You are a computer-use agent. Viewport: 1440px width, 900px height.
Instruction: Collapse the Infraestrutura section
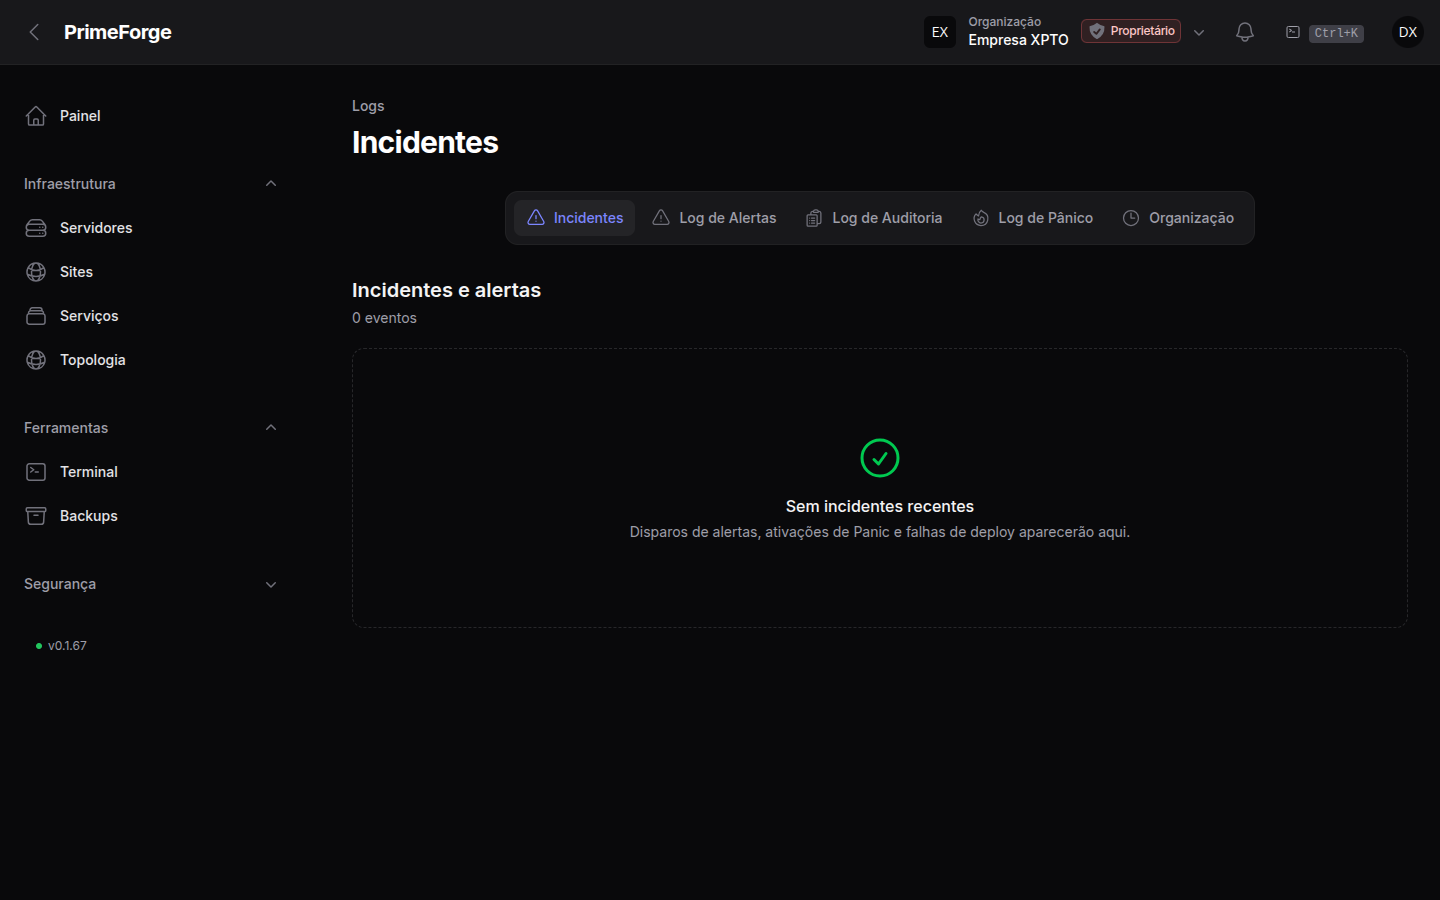pyautogui.click(x=271, y=184)
